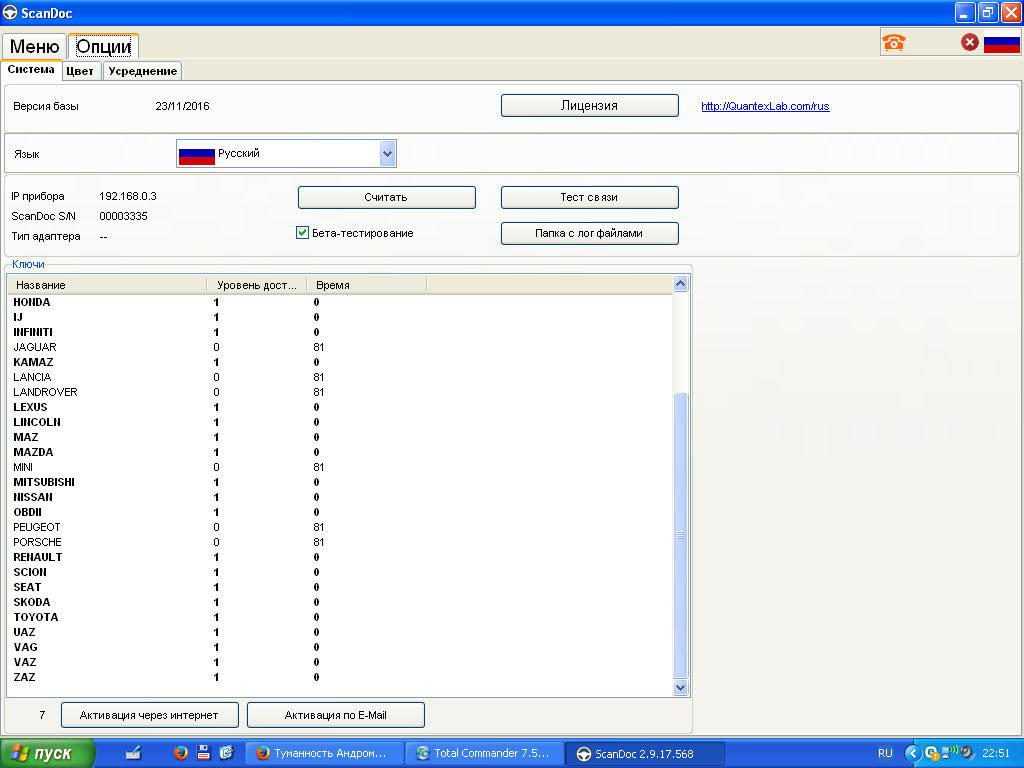Select the Опции tab
The height and width of the screenshot is (768, 1024).
[103, 46]
